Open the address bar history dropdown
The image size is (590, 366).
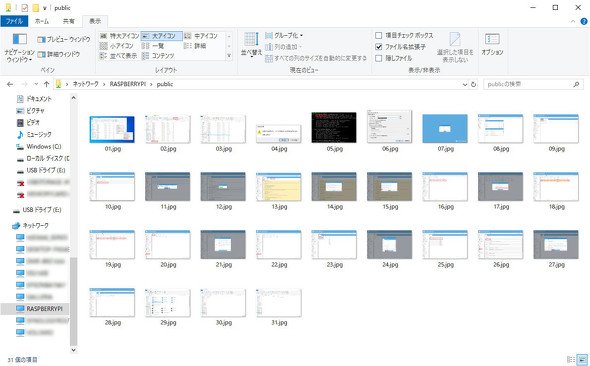click(x=465, y=84)
